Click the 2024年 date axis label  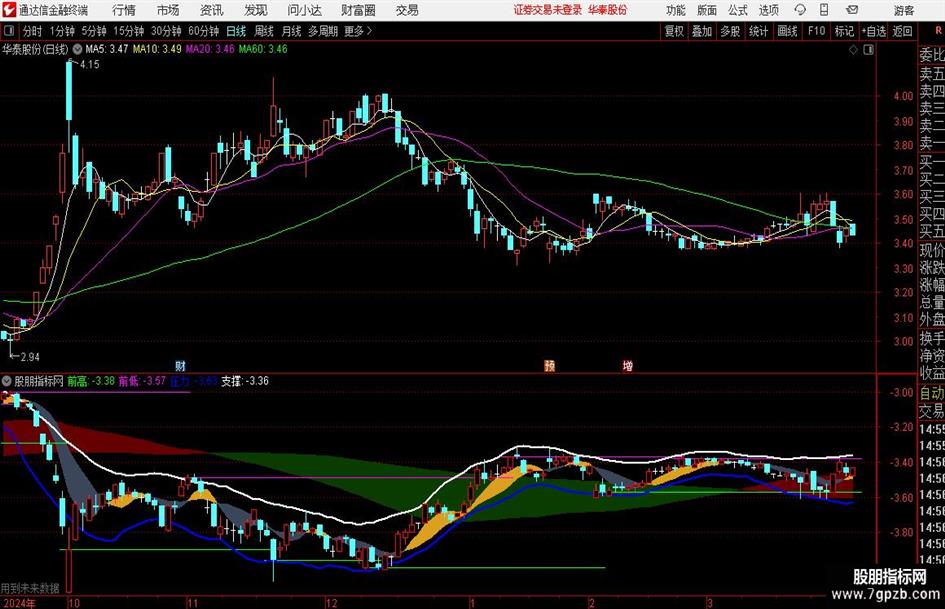(x=18, y=603)
